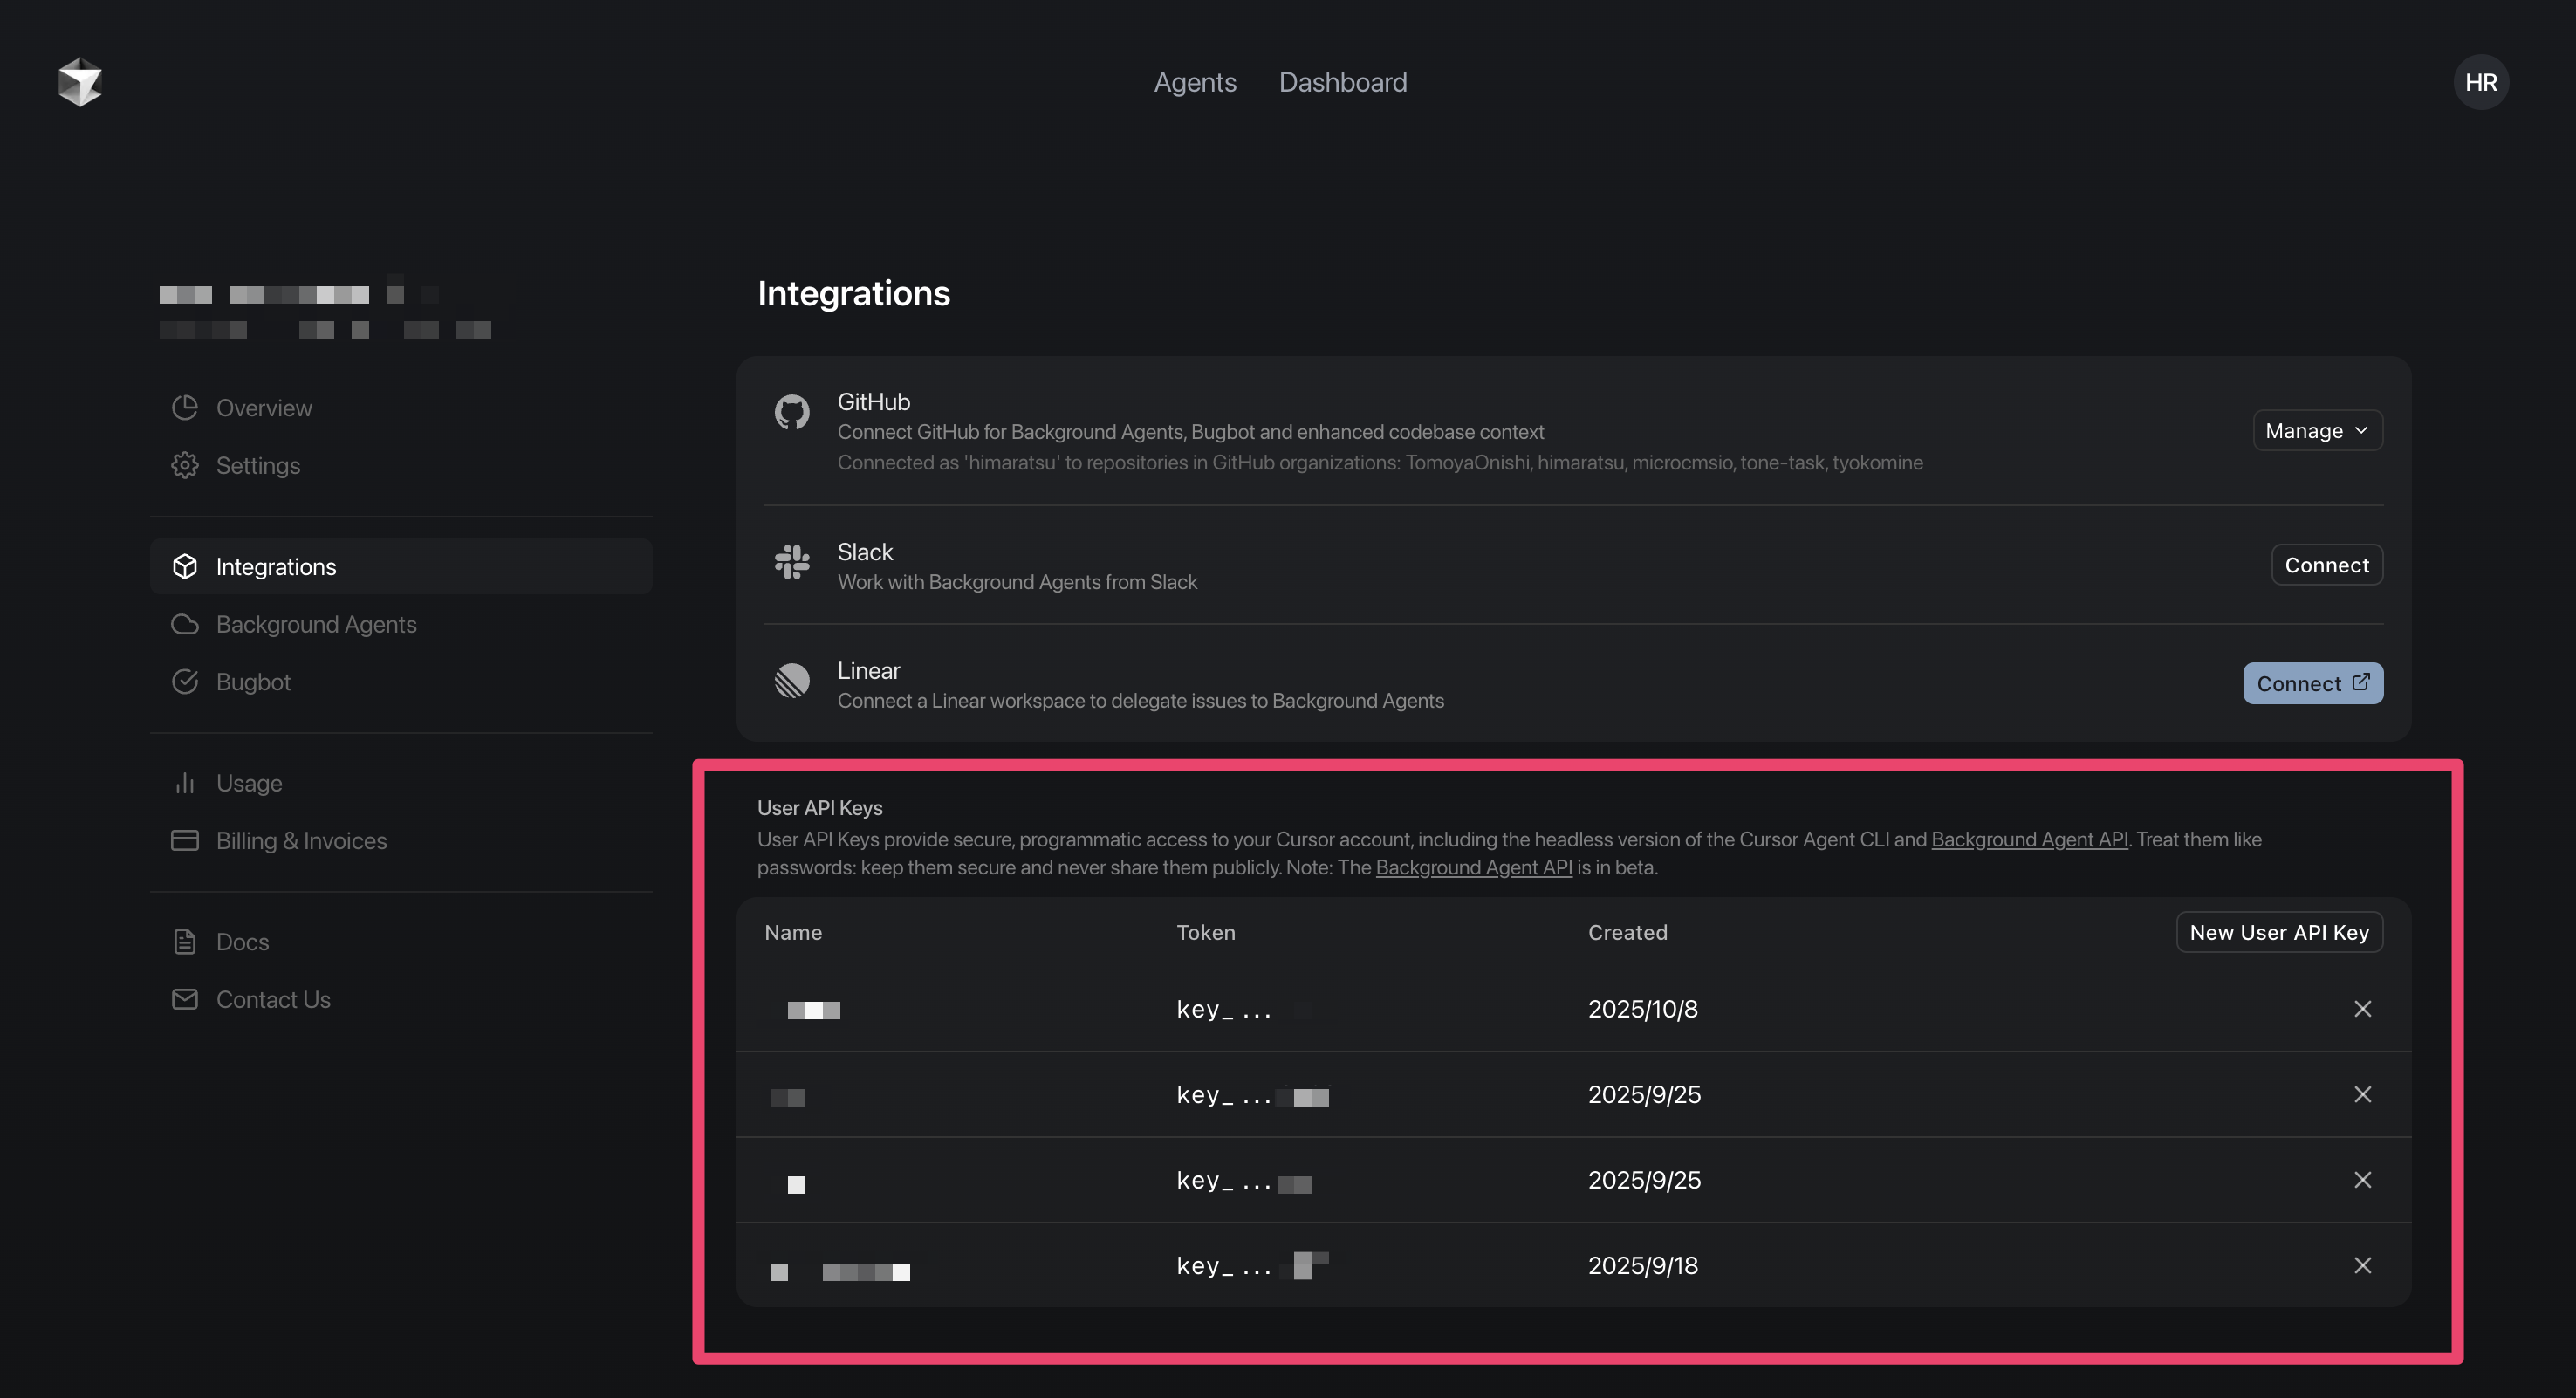The height and width of the screenshot is (1398, 2576).
Task: Click the GitHub octocat icon
Action: click(x=791, y=412)
